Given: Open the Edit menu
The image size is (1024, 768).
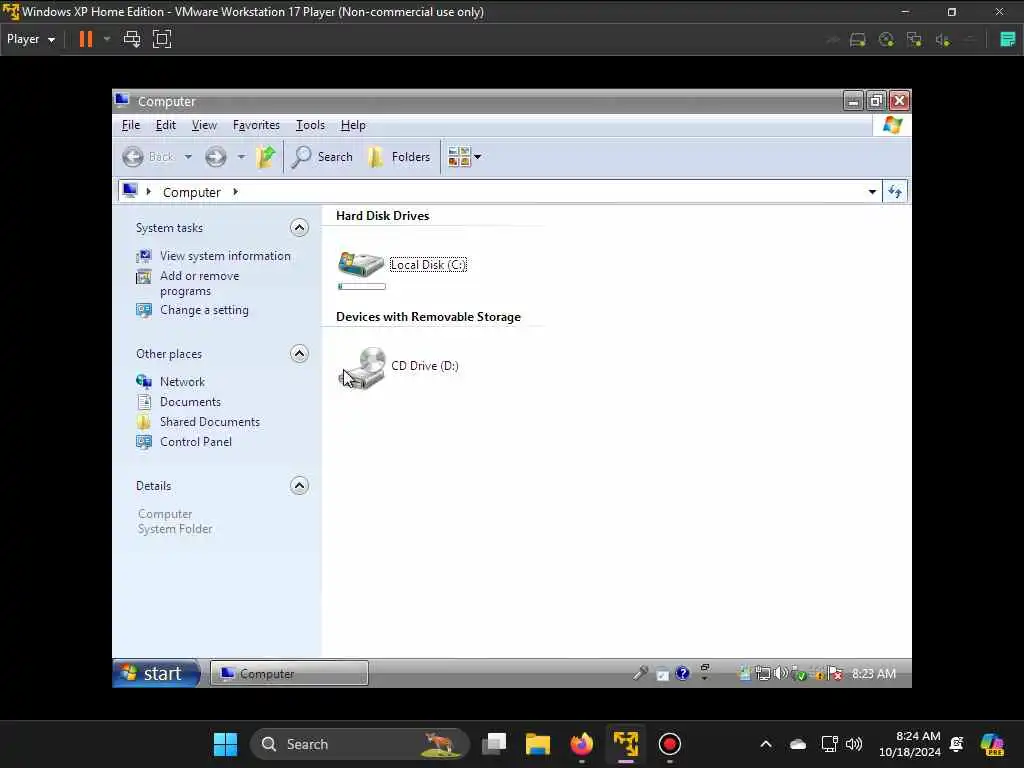Looking at the screenshot, I should 165,125.
